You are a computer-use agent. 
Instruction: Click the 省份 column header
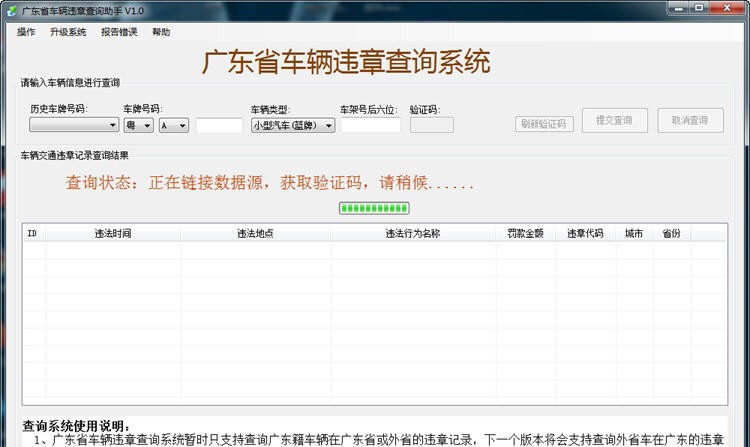click(x=672, y=233)
